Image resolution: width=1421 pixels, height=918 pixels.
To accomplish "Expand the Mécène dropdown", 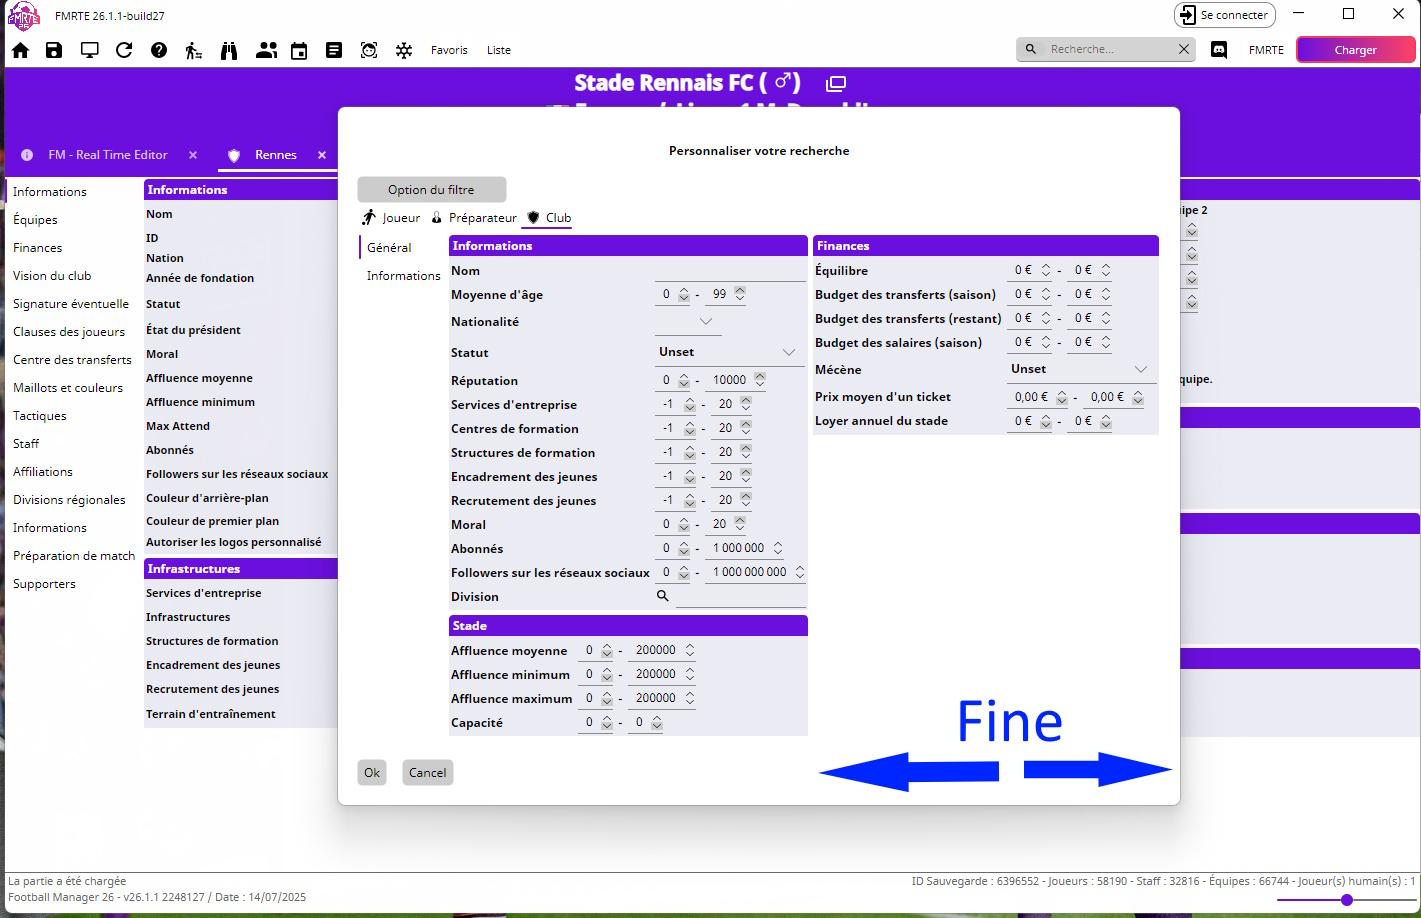I will (1140, 369).
